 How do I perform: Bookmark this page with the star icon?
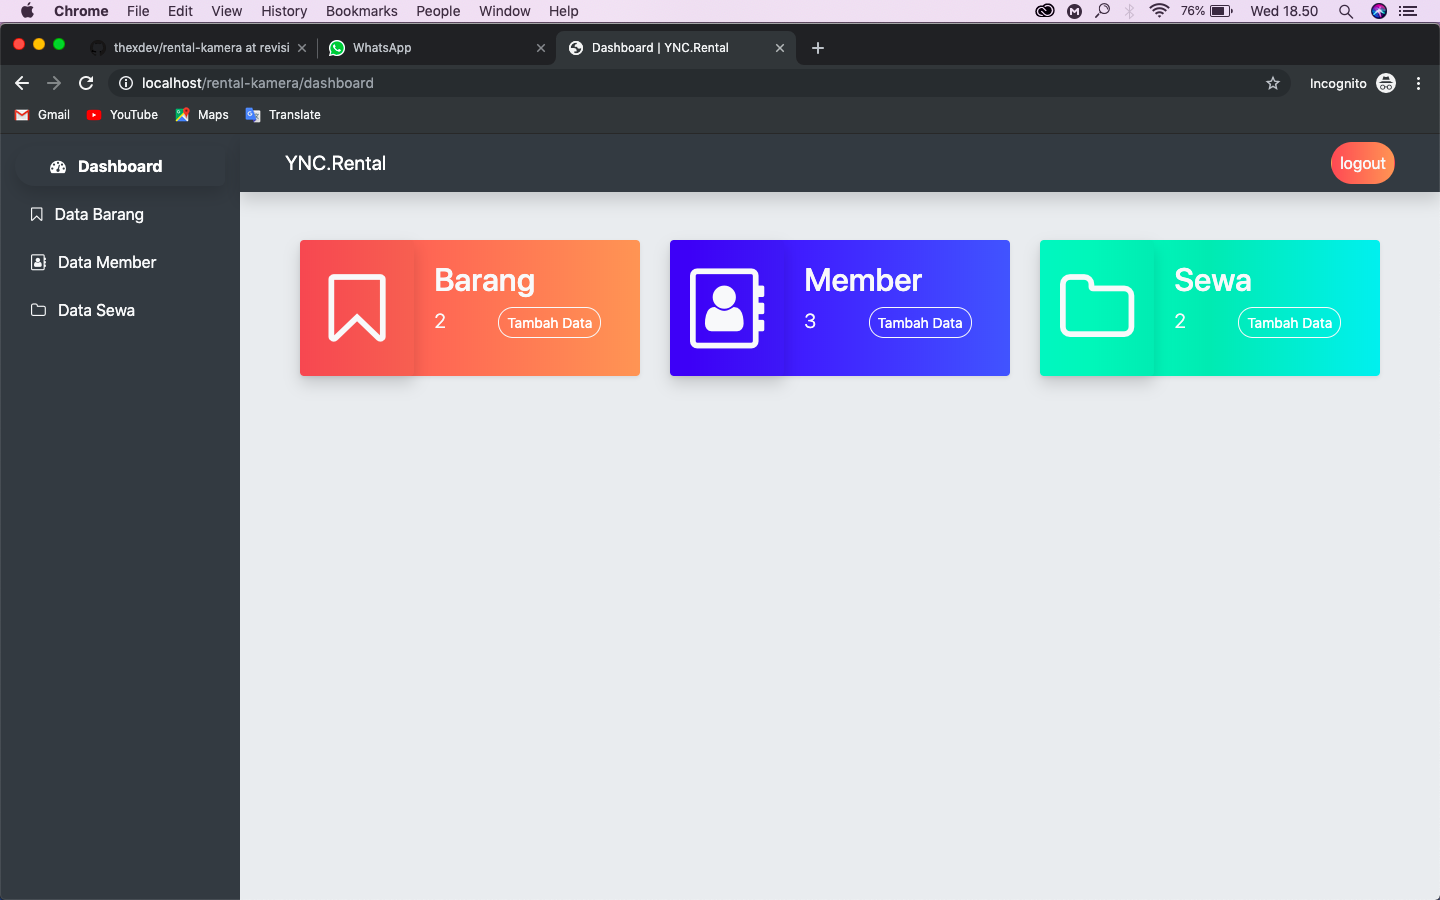(1273, 83)
